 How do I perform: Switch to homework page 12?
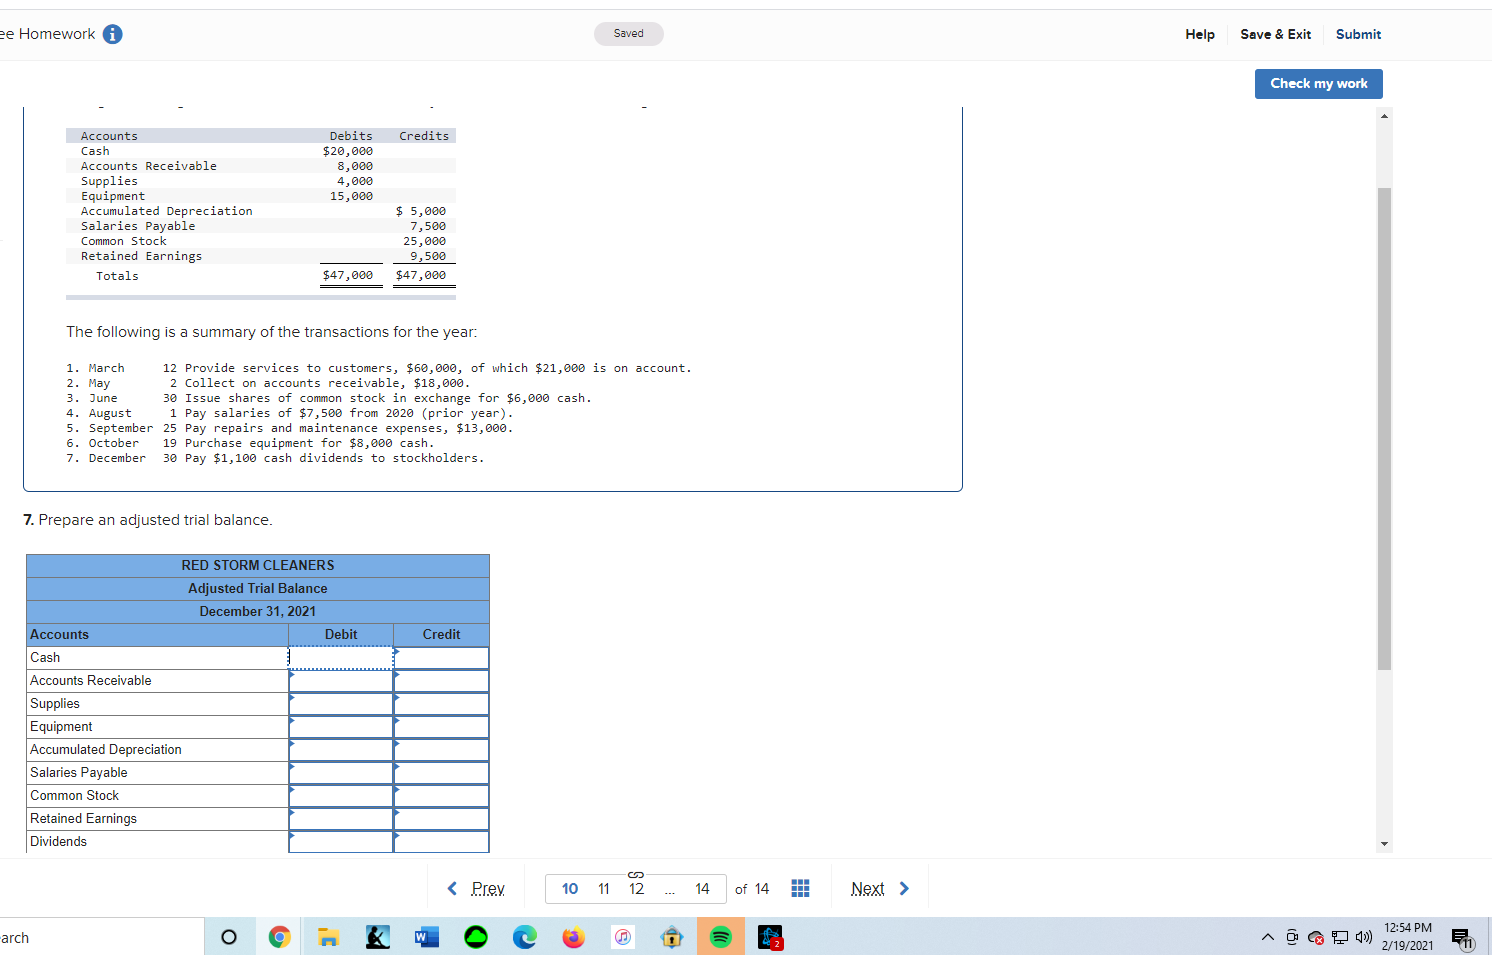[636, 889]
